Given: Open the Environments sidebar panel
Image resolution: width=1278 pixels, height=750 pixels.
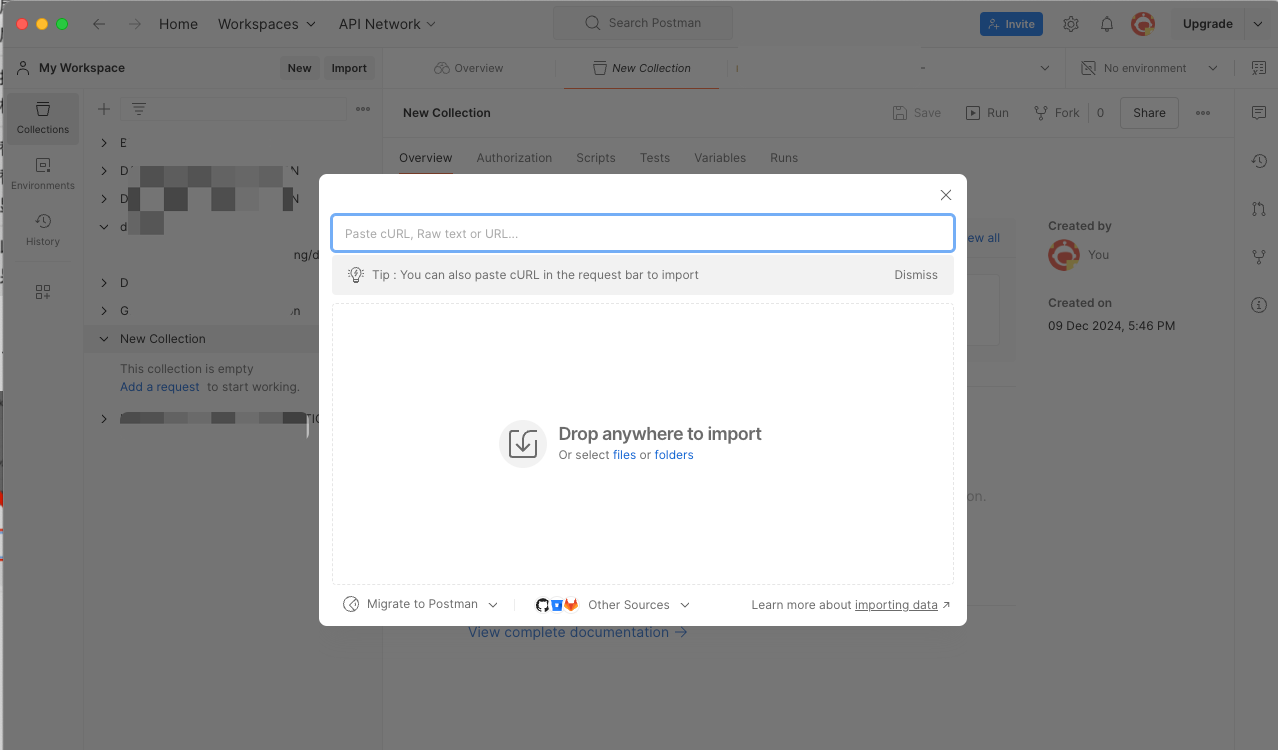Looking at the screenshot, I should [43, 174].
